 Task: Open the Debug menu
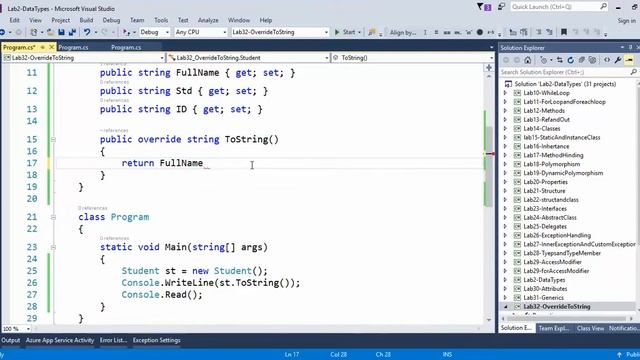(x=111, y=20)
